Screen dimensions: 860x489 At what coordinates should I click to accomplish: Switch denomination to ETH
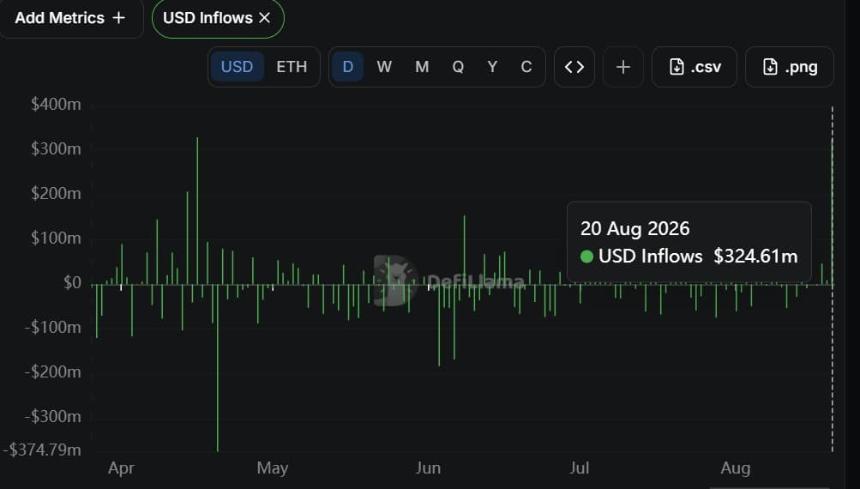(291, 67)
